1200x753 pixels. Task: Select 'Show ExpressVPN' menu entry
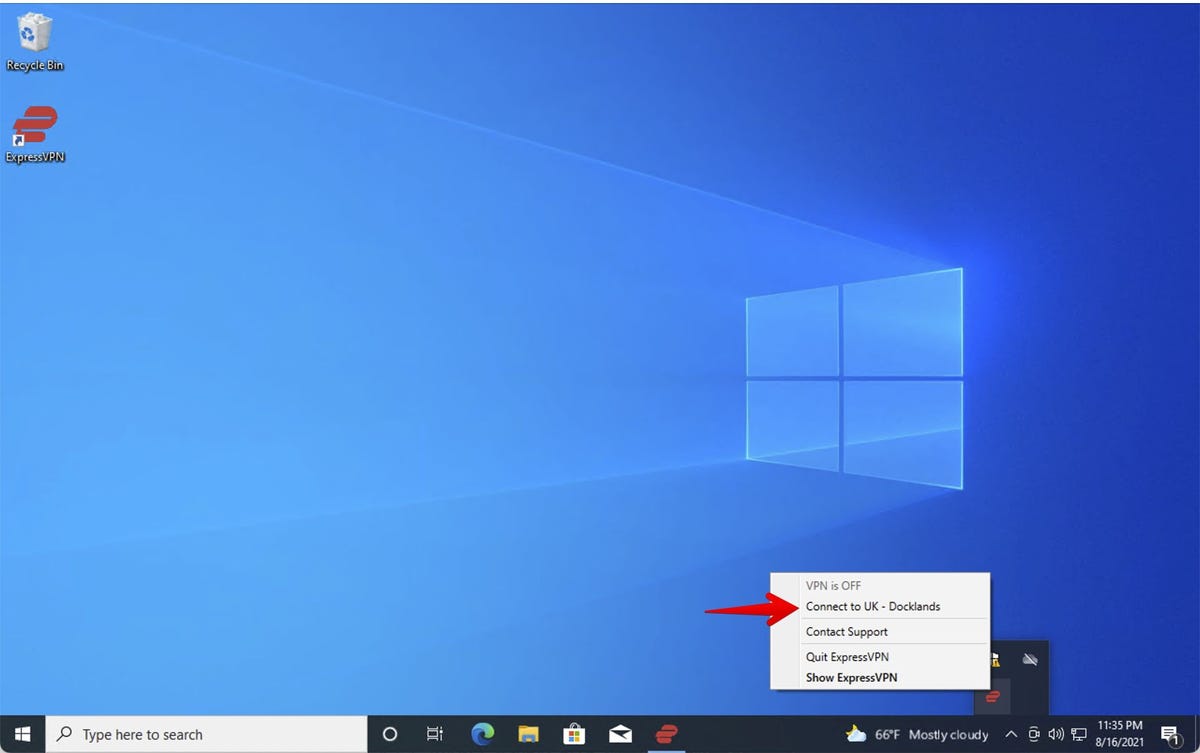click(851, 677)
